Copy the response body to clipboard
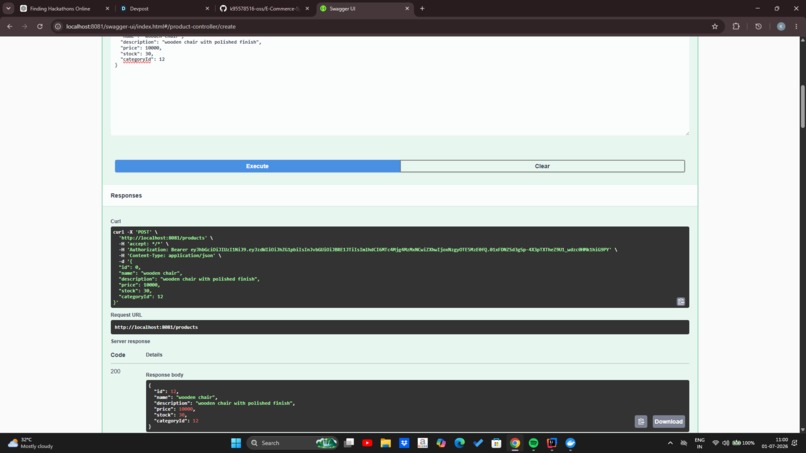Viewport: 806px width, 453px height. tap(640, 422)
